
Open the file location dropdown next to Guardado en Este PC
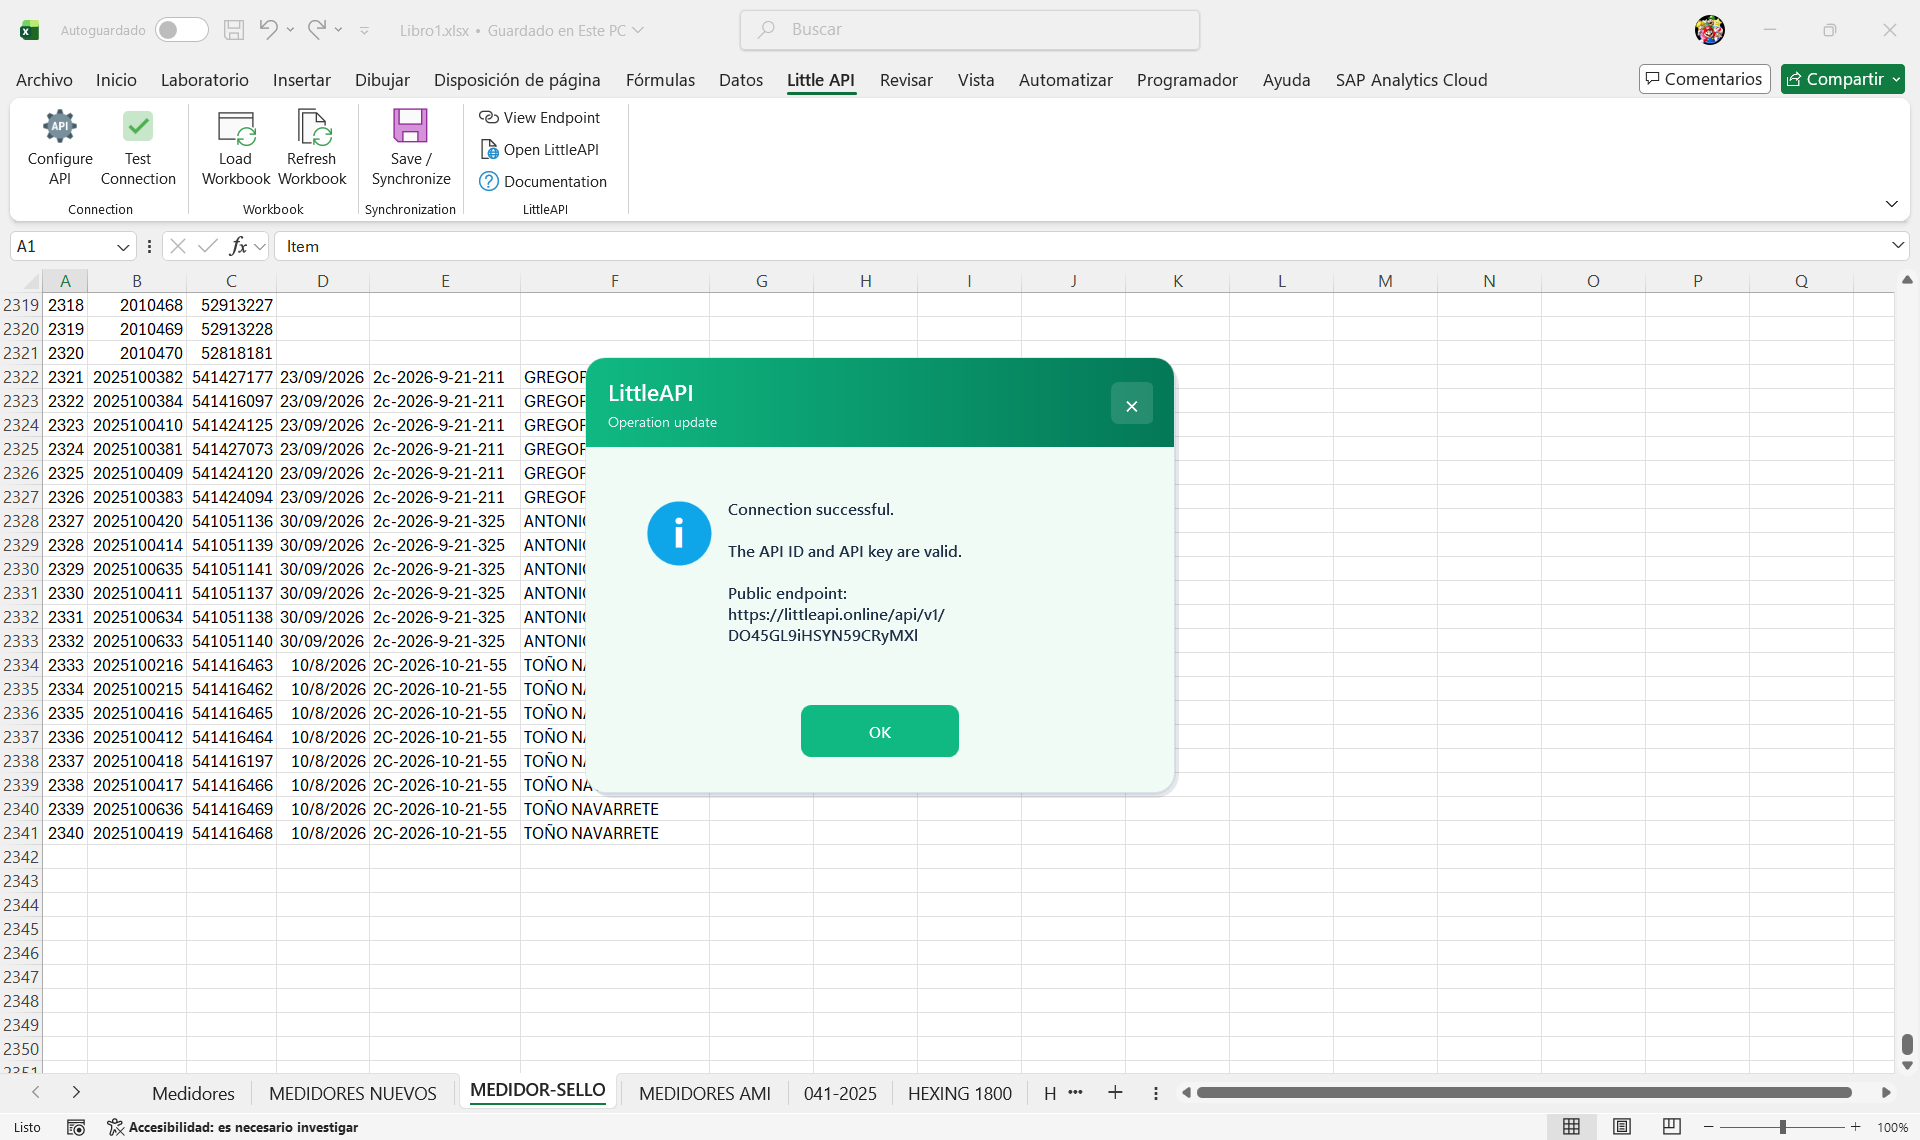(638, 30)
